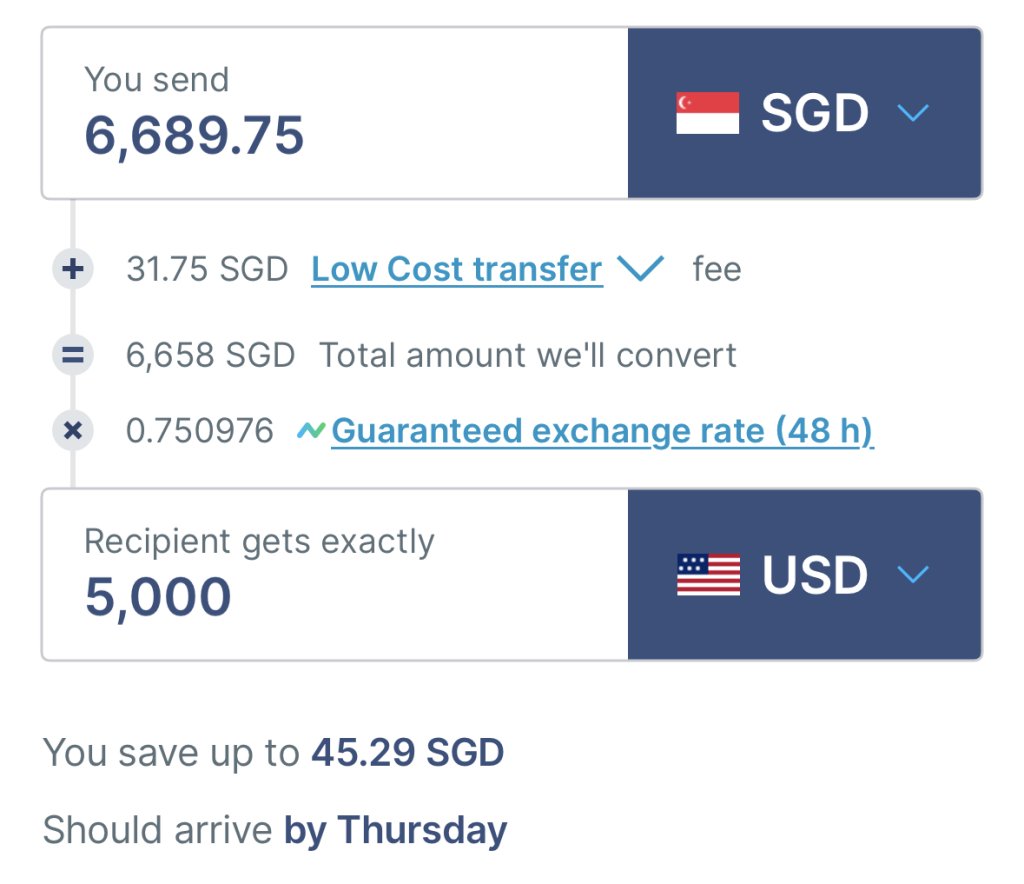Click the 0.750976 exchange rate value
The image size is (1024, 884).
pos(199,431)
